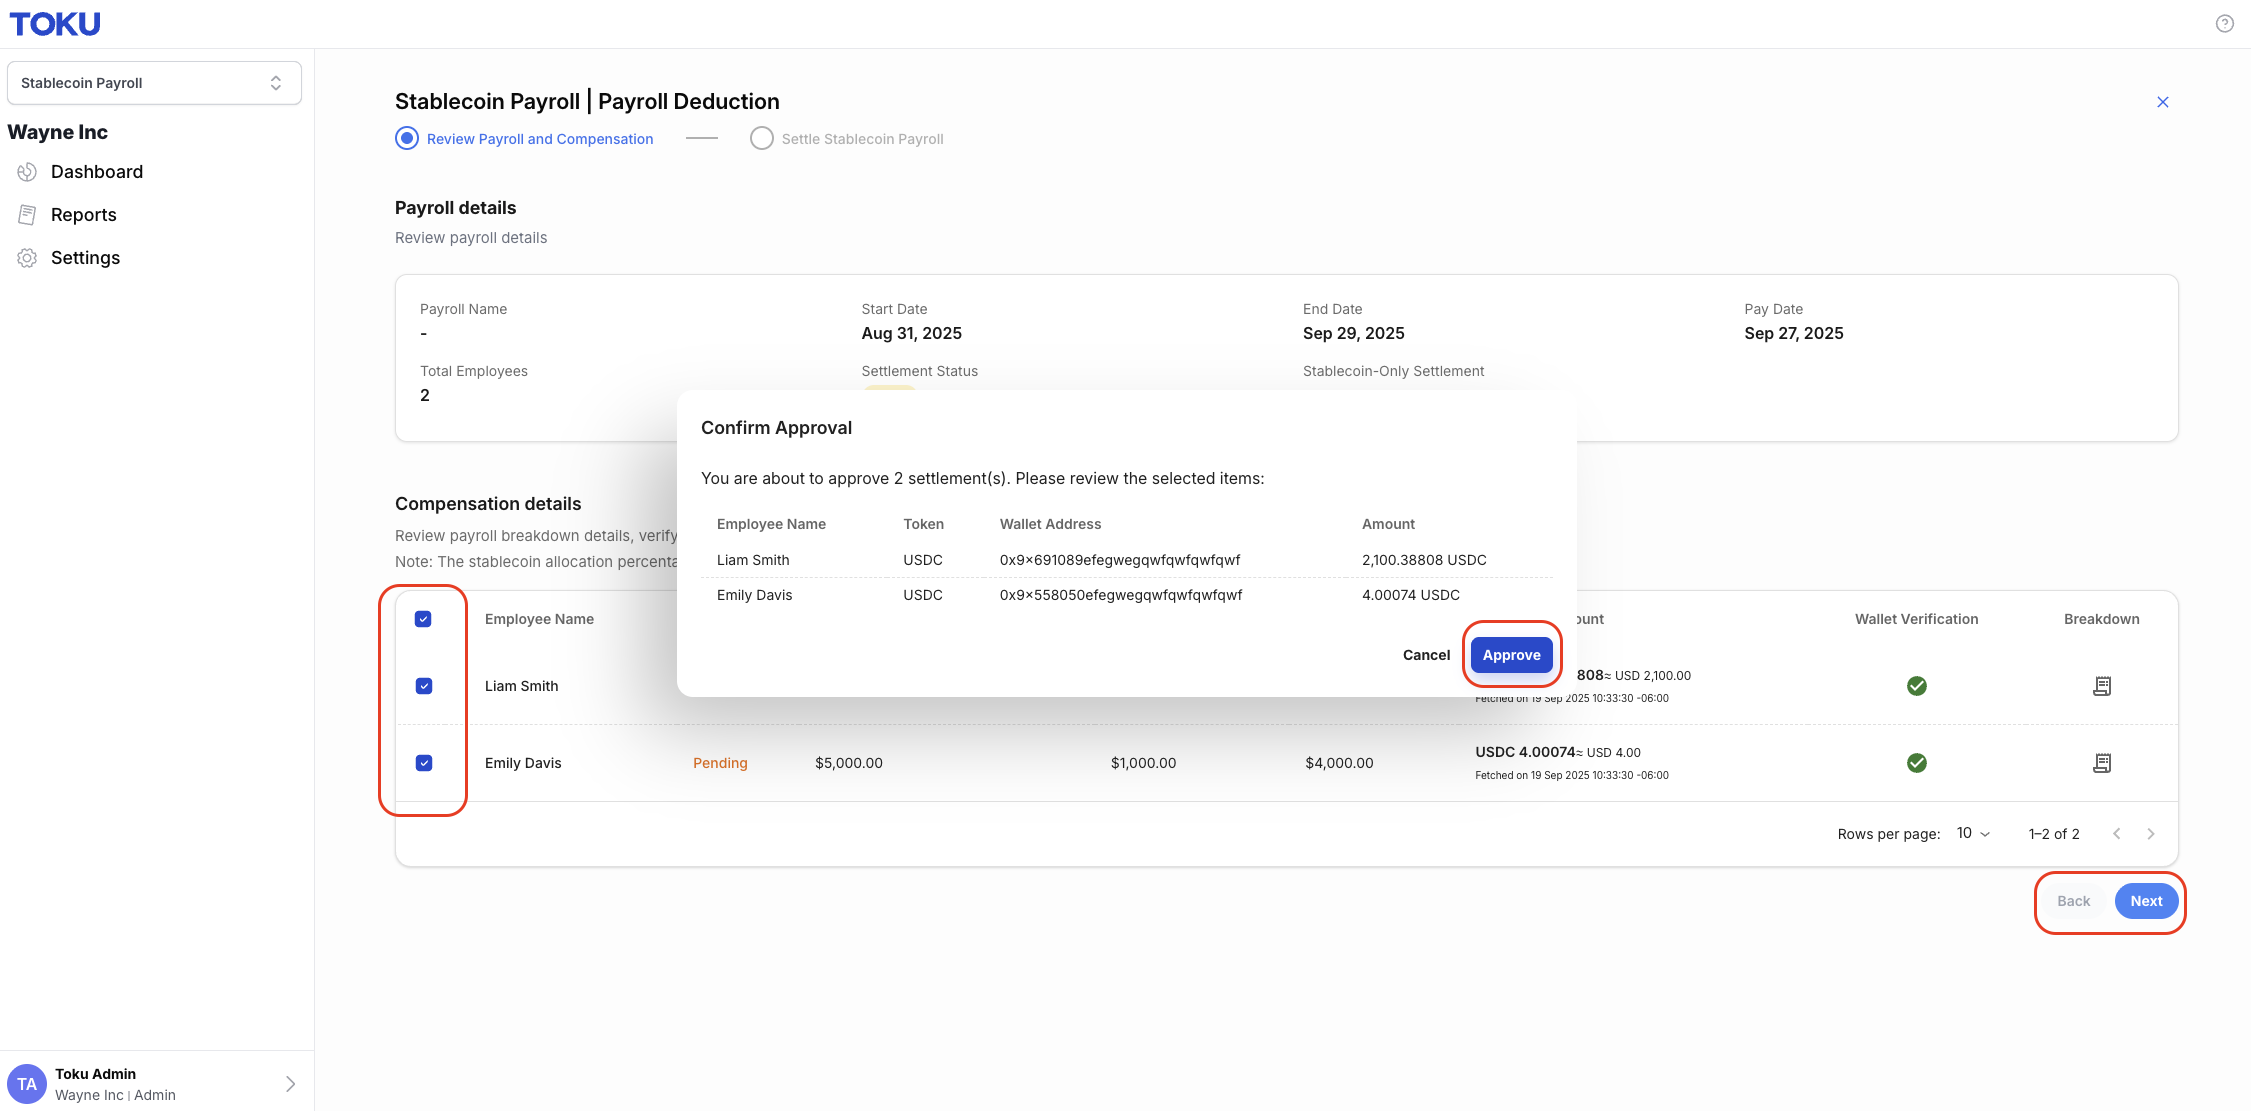Click the Wallet Verification column header
The height and width of the screenshot is (1111, 2251).
coord(1916,619)
